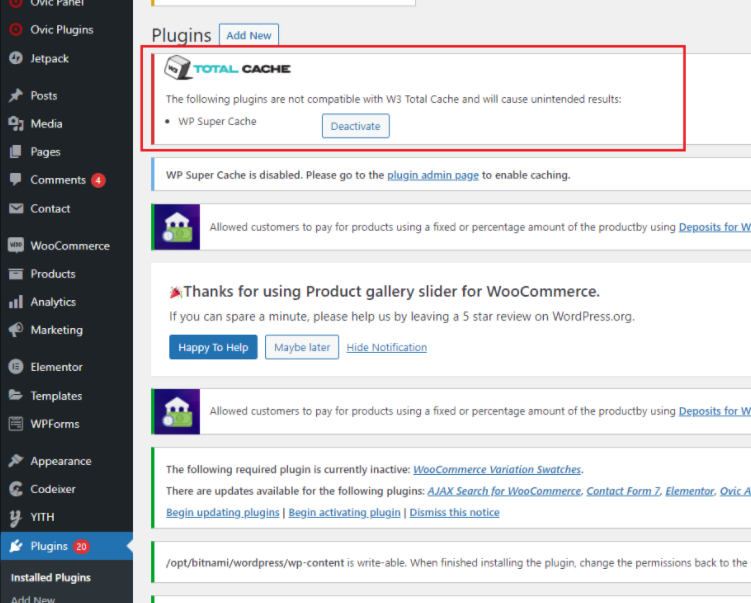
Task: Click the Products box icon
Action: [x=16, y=273]
